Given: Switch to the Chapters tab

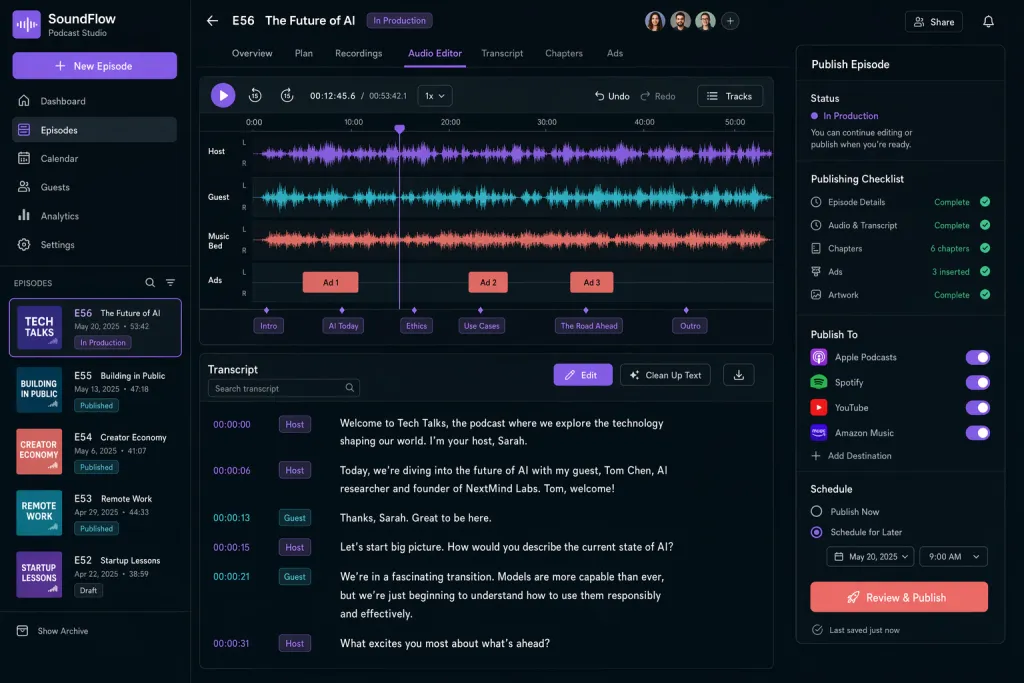Looking at the screenshot, I should coord(564,54).
